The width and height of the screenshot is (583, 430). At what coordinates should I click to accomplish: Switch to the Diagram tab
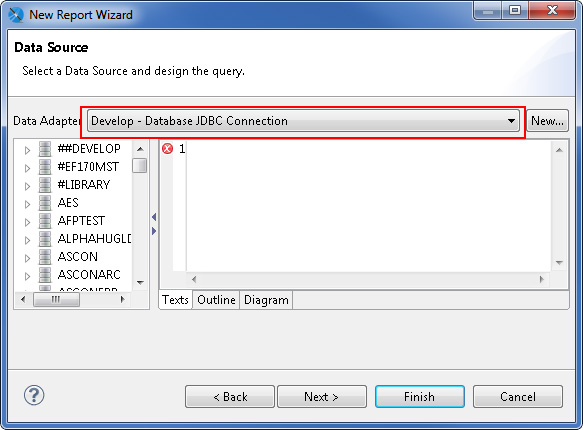[x=266, y=300]
